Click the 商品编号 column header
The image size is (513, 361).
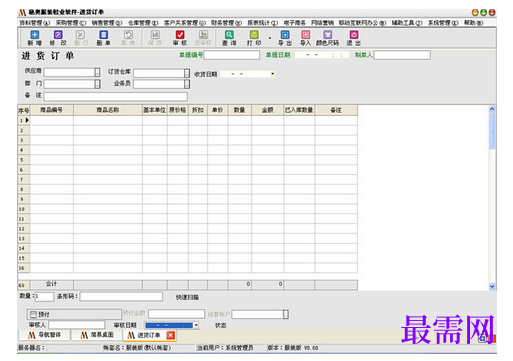click(x=52, y=110)
